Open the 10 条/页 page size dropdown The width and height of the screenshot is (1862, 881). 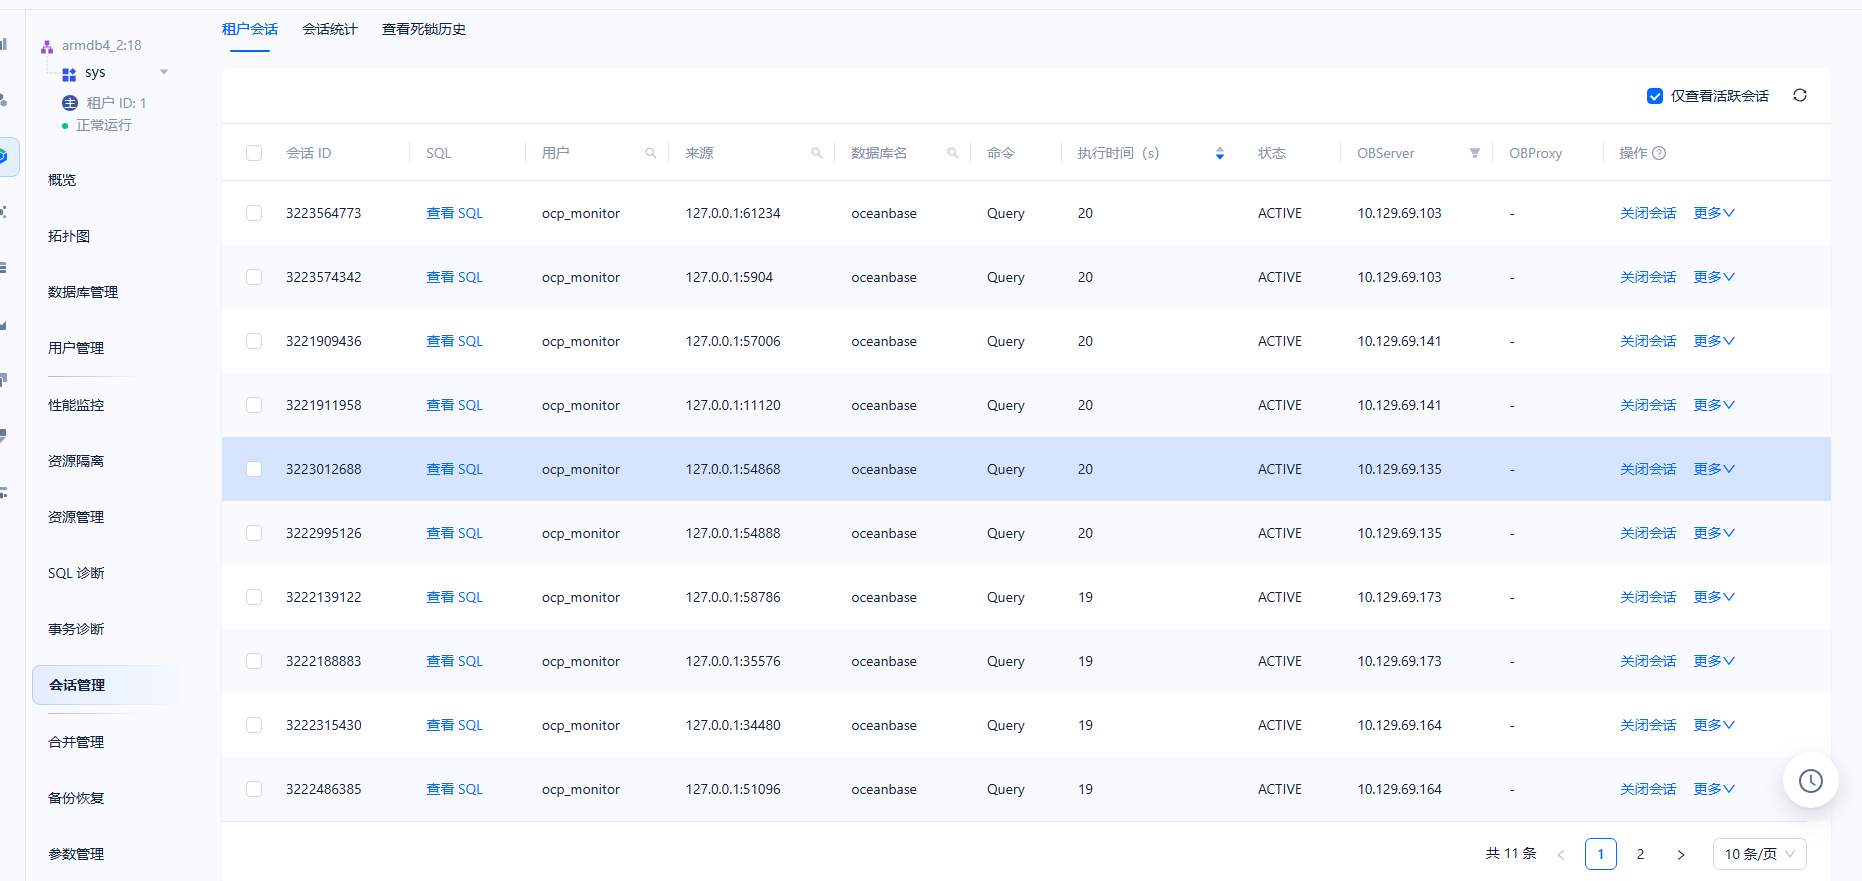(1758, 854)
